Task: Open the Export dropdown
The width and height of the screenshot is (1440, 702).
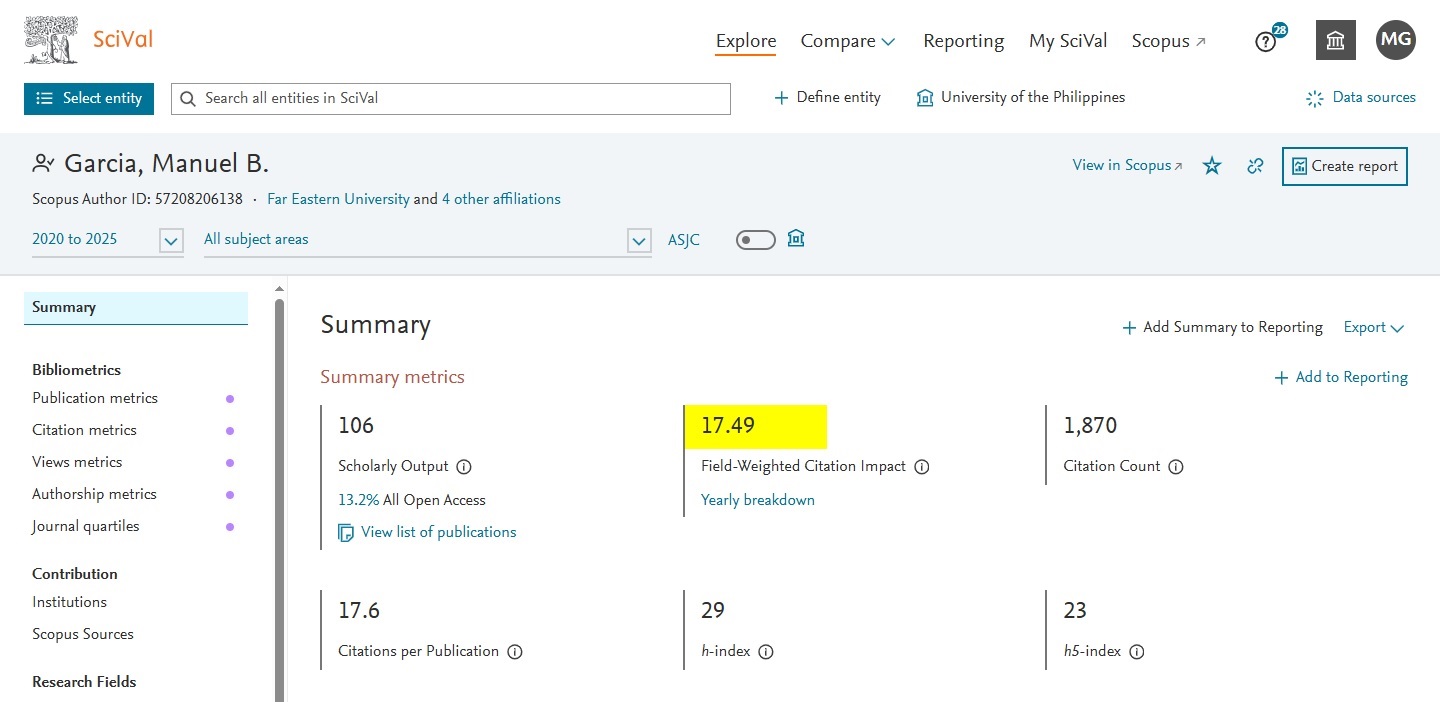Action: (1373, 327)
